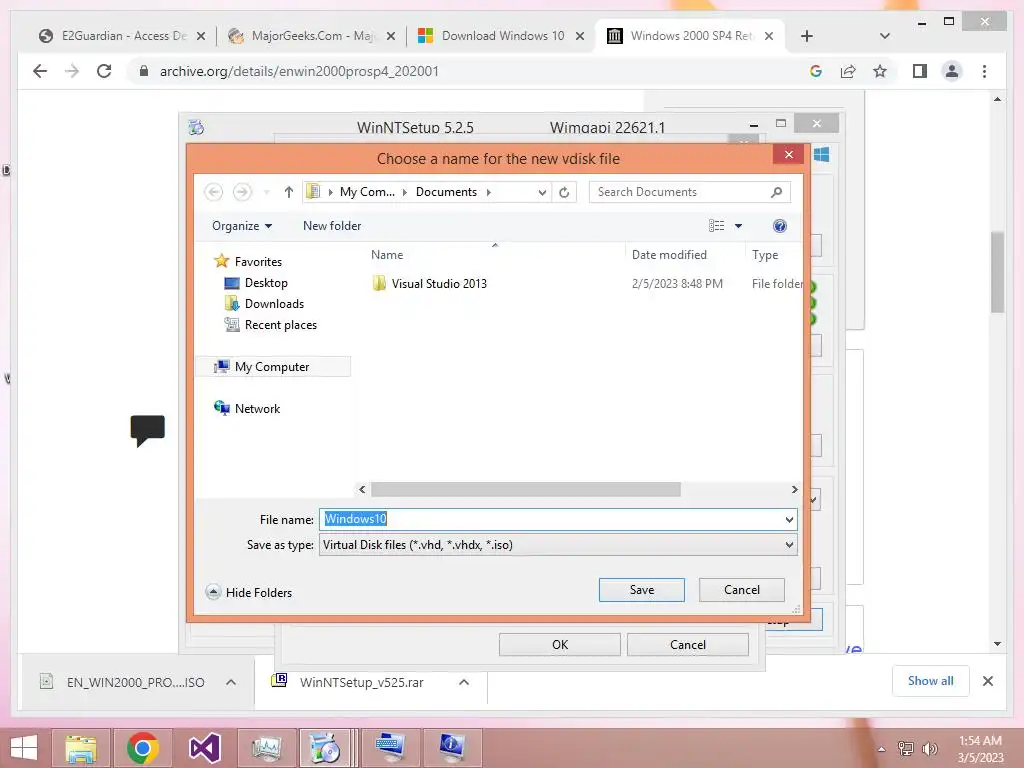Close the downloads bar
Viewport: 1024px width, 768px height.
coord(987,681)
